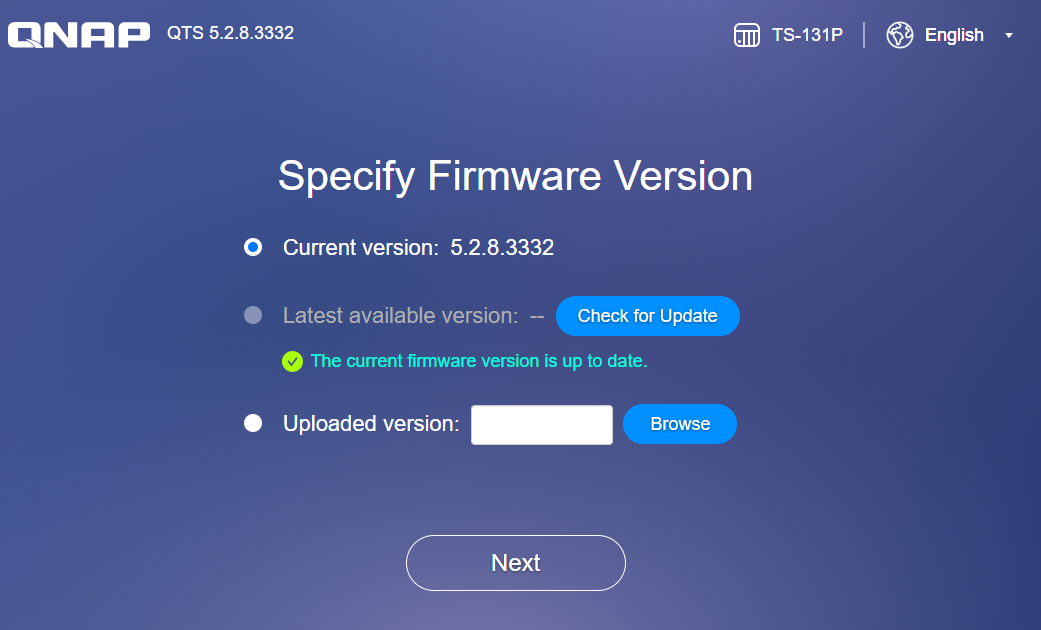Select the Latest available version radio button
Screen dimensions: 1041x630
[253, 315]
